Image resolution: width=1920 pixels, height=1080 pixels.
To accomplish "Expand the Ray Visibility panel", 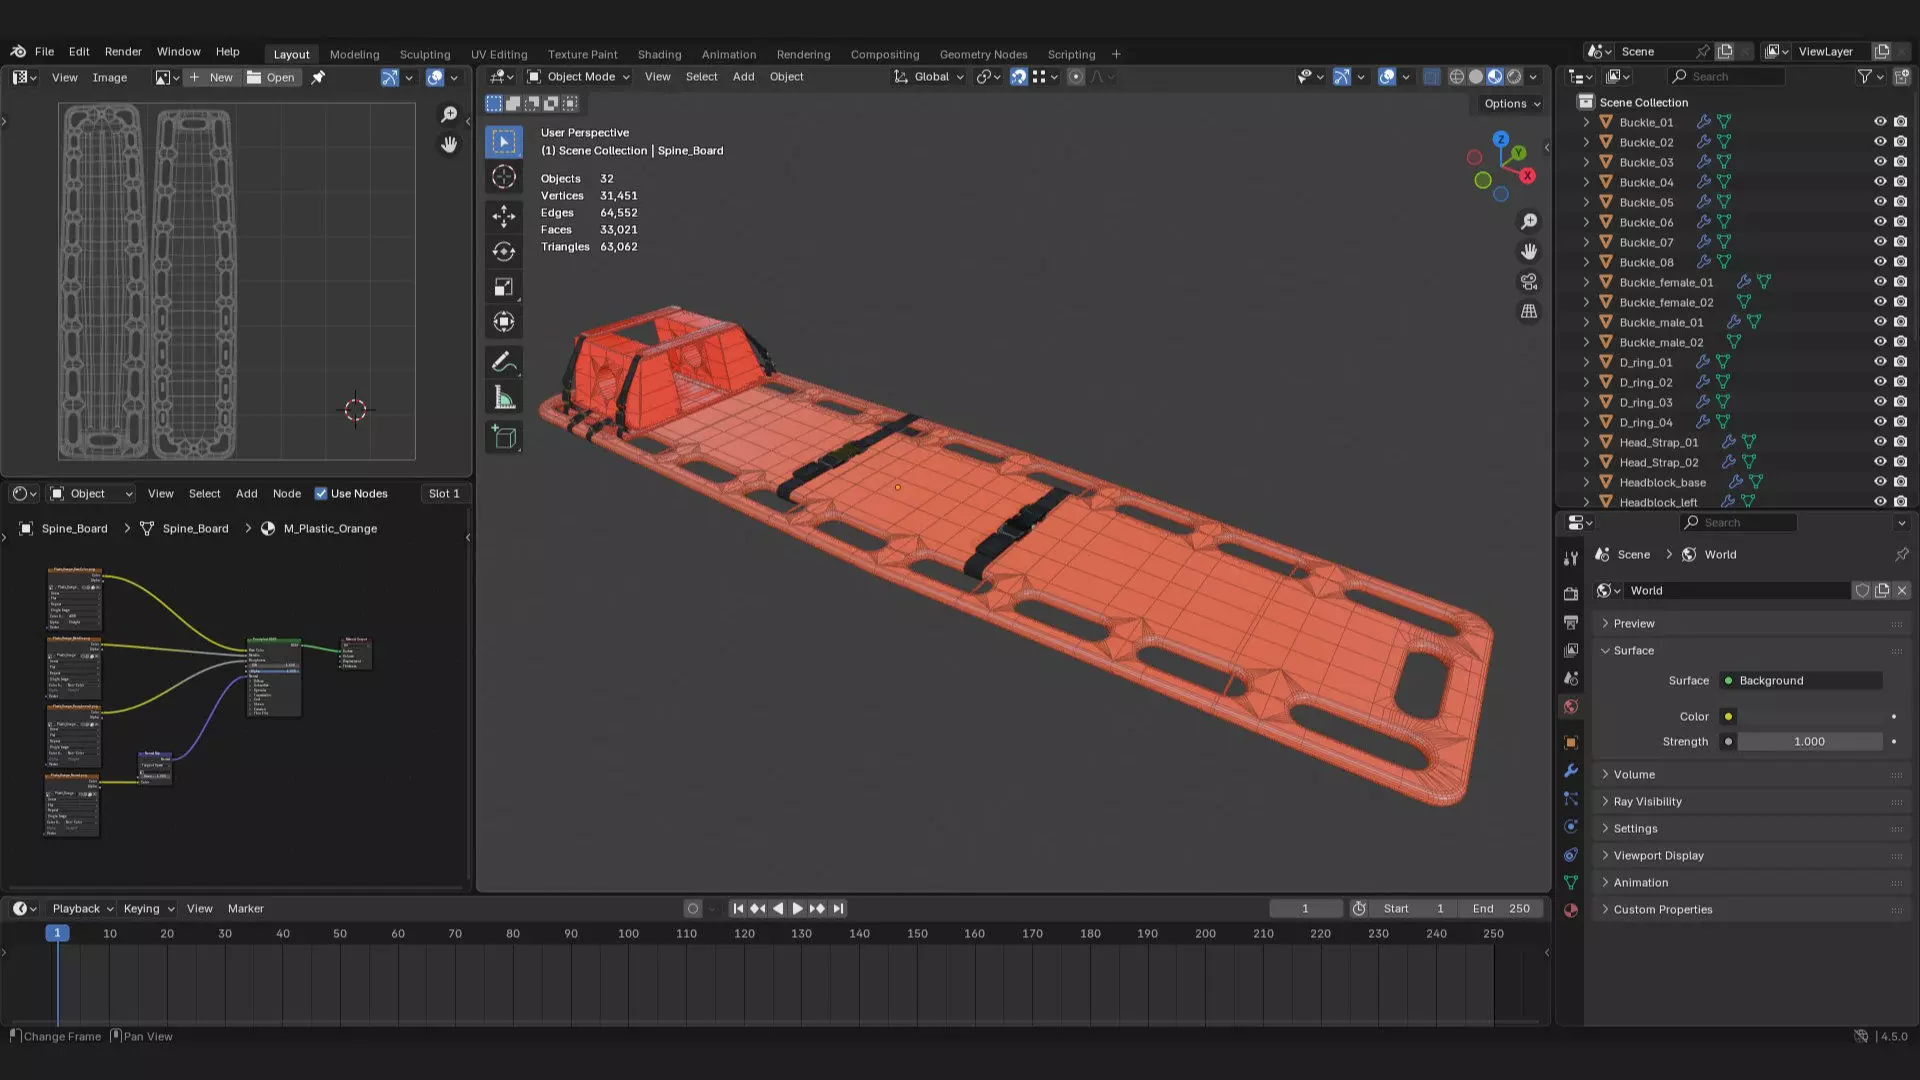I will tap(1647, 801).
